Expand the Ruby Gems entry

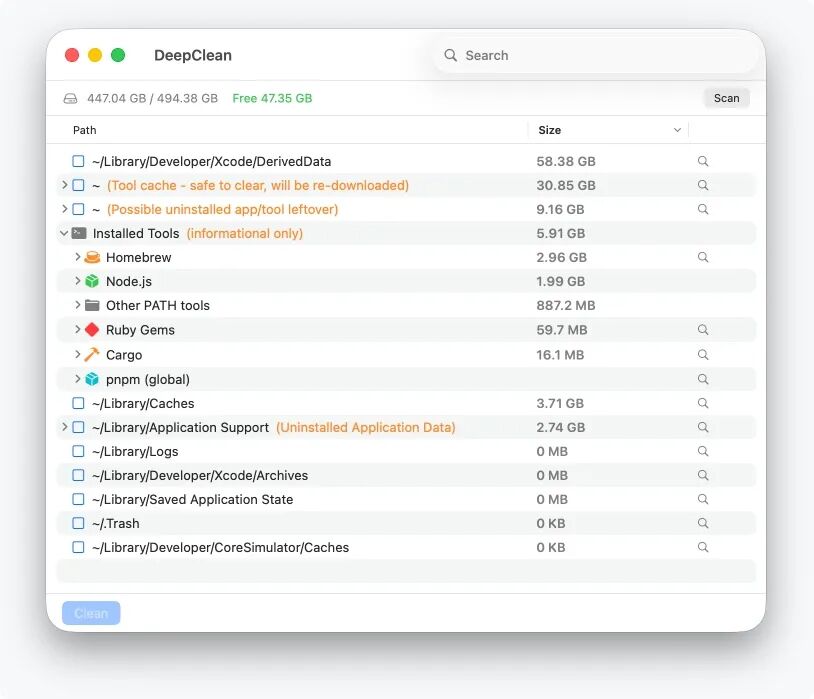pos(78,329)
